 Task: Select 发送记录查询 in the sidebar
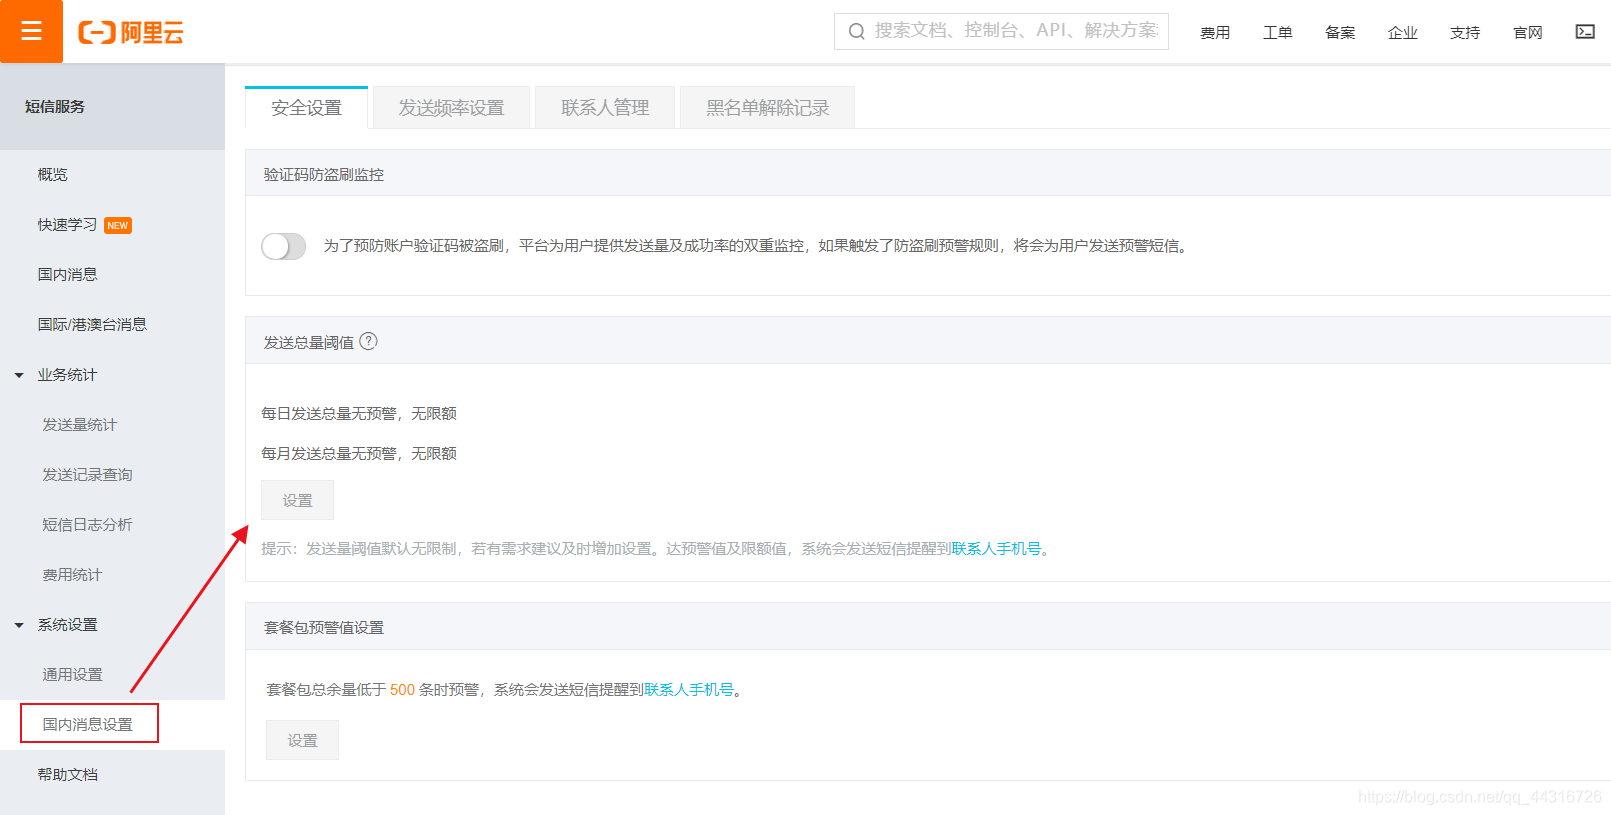pyautogui.click(x=87, y=475)
